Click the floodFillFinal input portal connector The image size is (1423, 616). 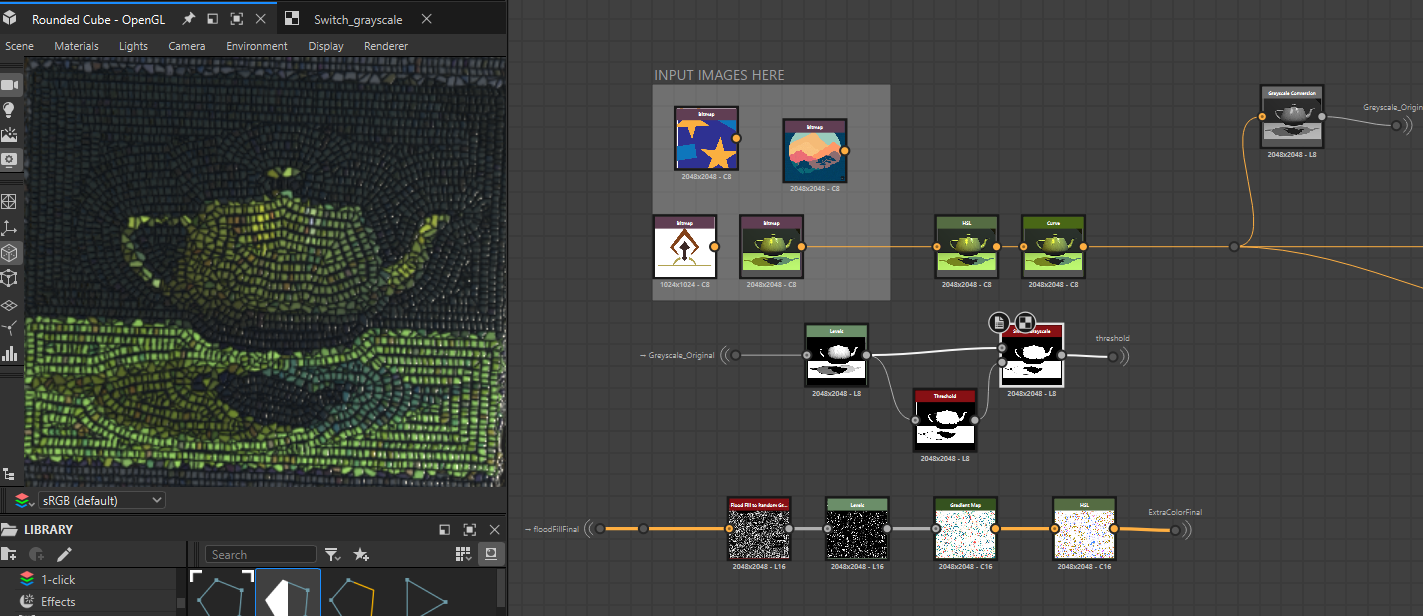pyautogui.click(x=601, y=529)
